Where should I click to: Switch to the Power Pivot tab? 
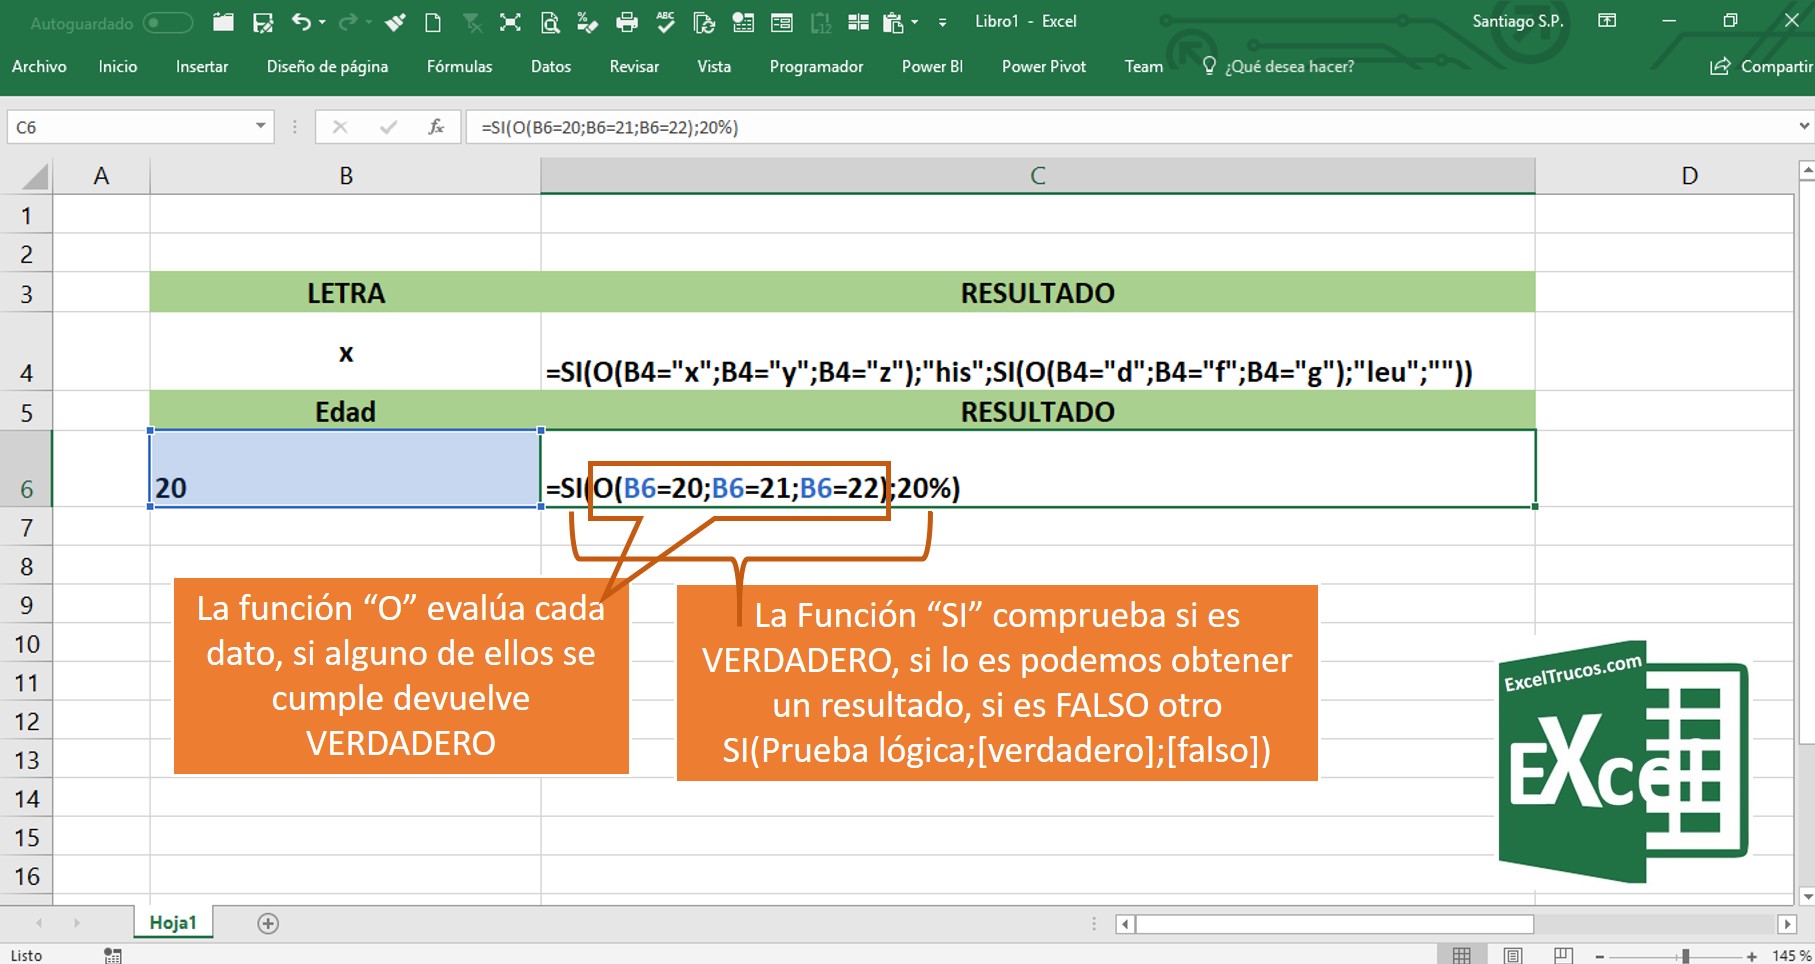coord(1042,66)
